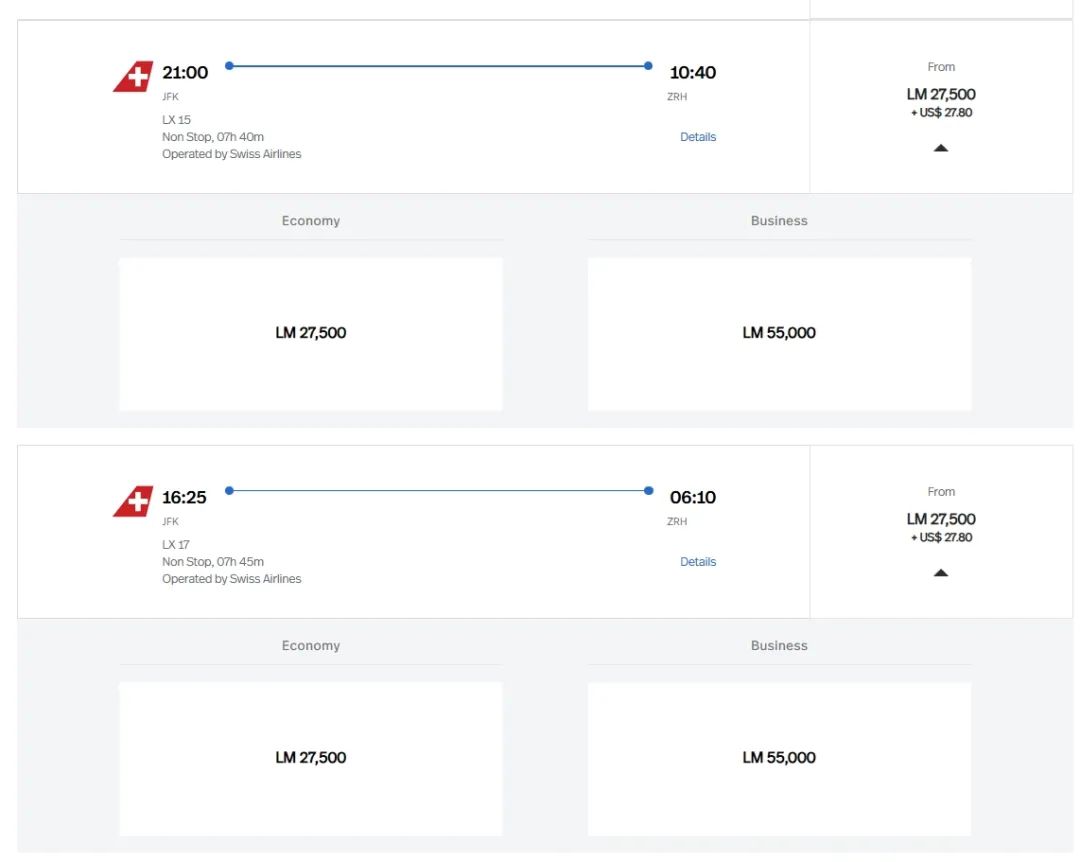Screen dimensions: 1080x862
Task: Click the Business column header under LX 15
Action: [778, 221]
